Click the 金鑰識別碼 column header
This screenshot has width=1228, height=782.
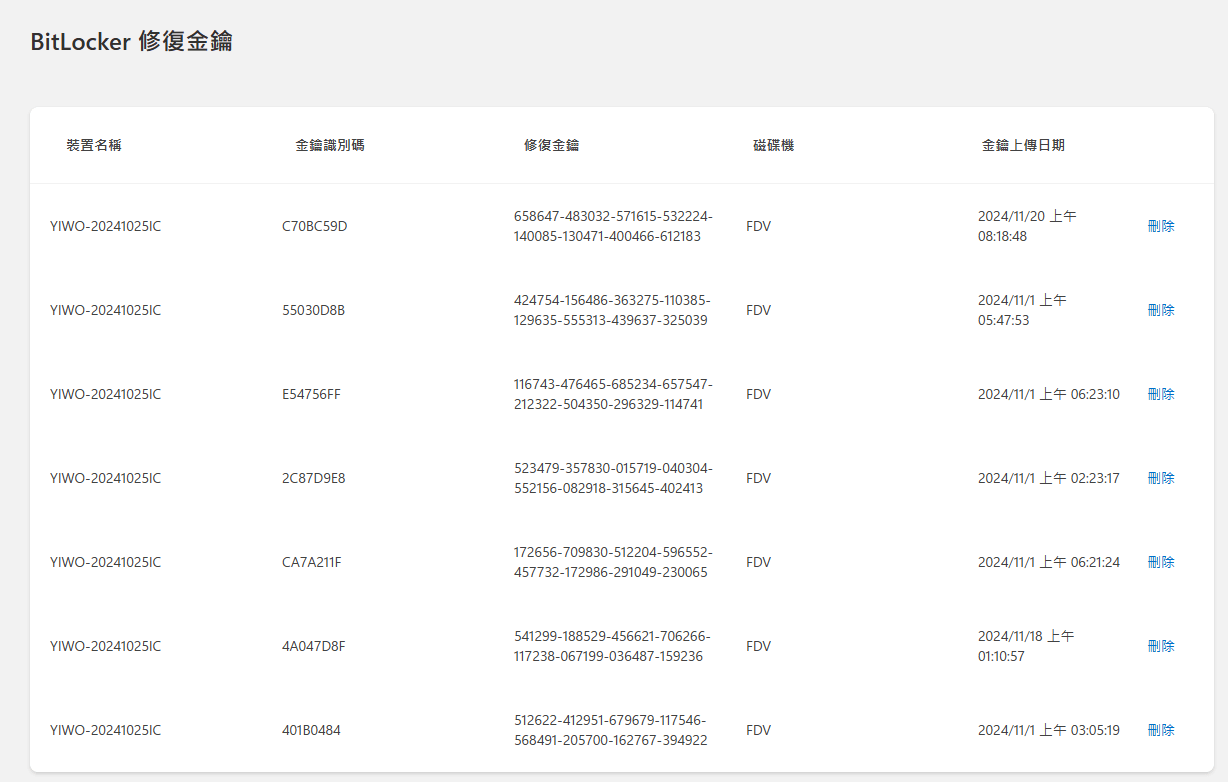click(330, 145)
